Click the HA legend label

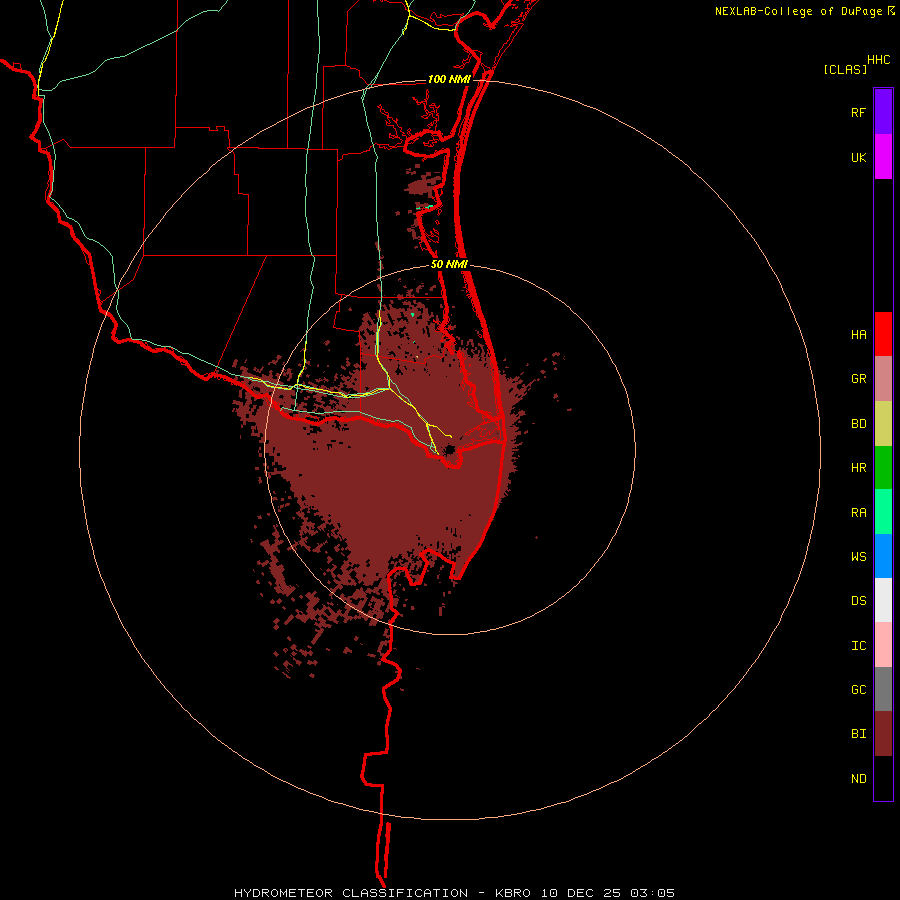coord(858,335)
